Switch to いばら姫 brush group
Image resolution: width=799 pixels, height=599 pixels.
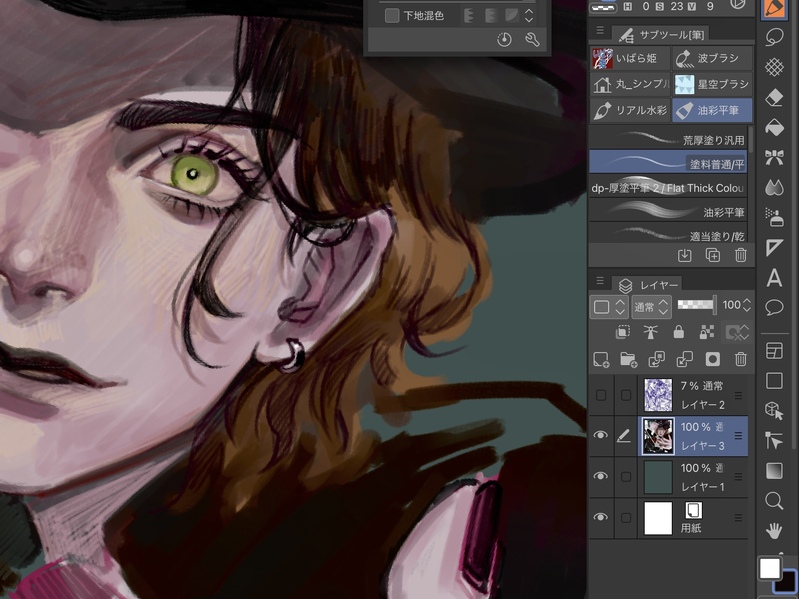(630, 59)
